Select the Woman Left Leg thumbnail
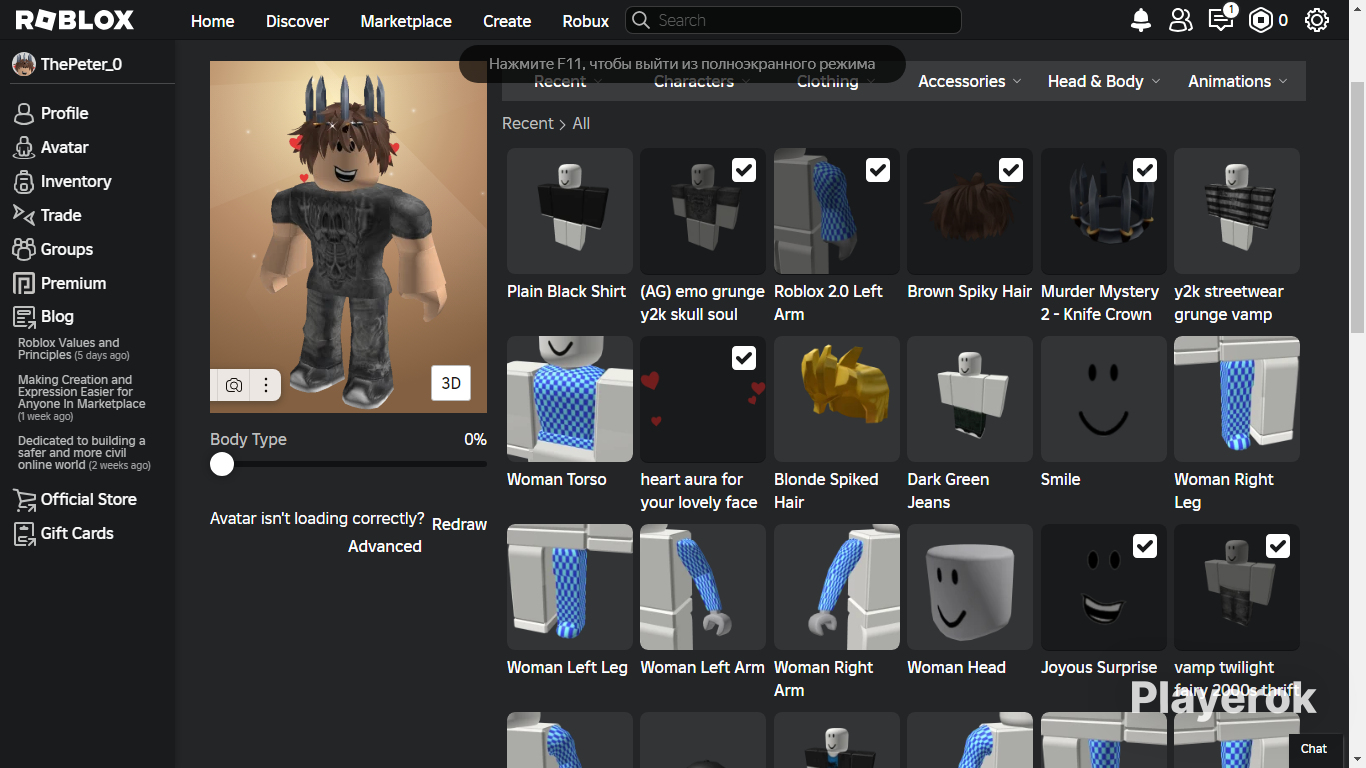The width and height of the screenshot is (1366, 768). 570,587
